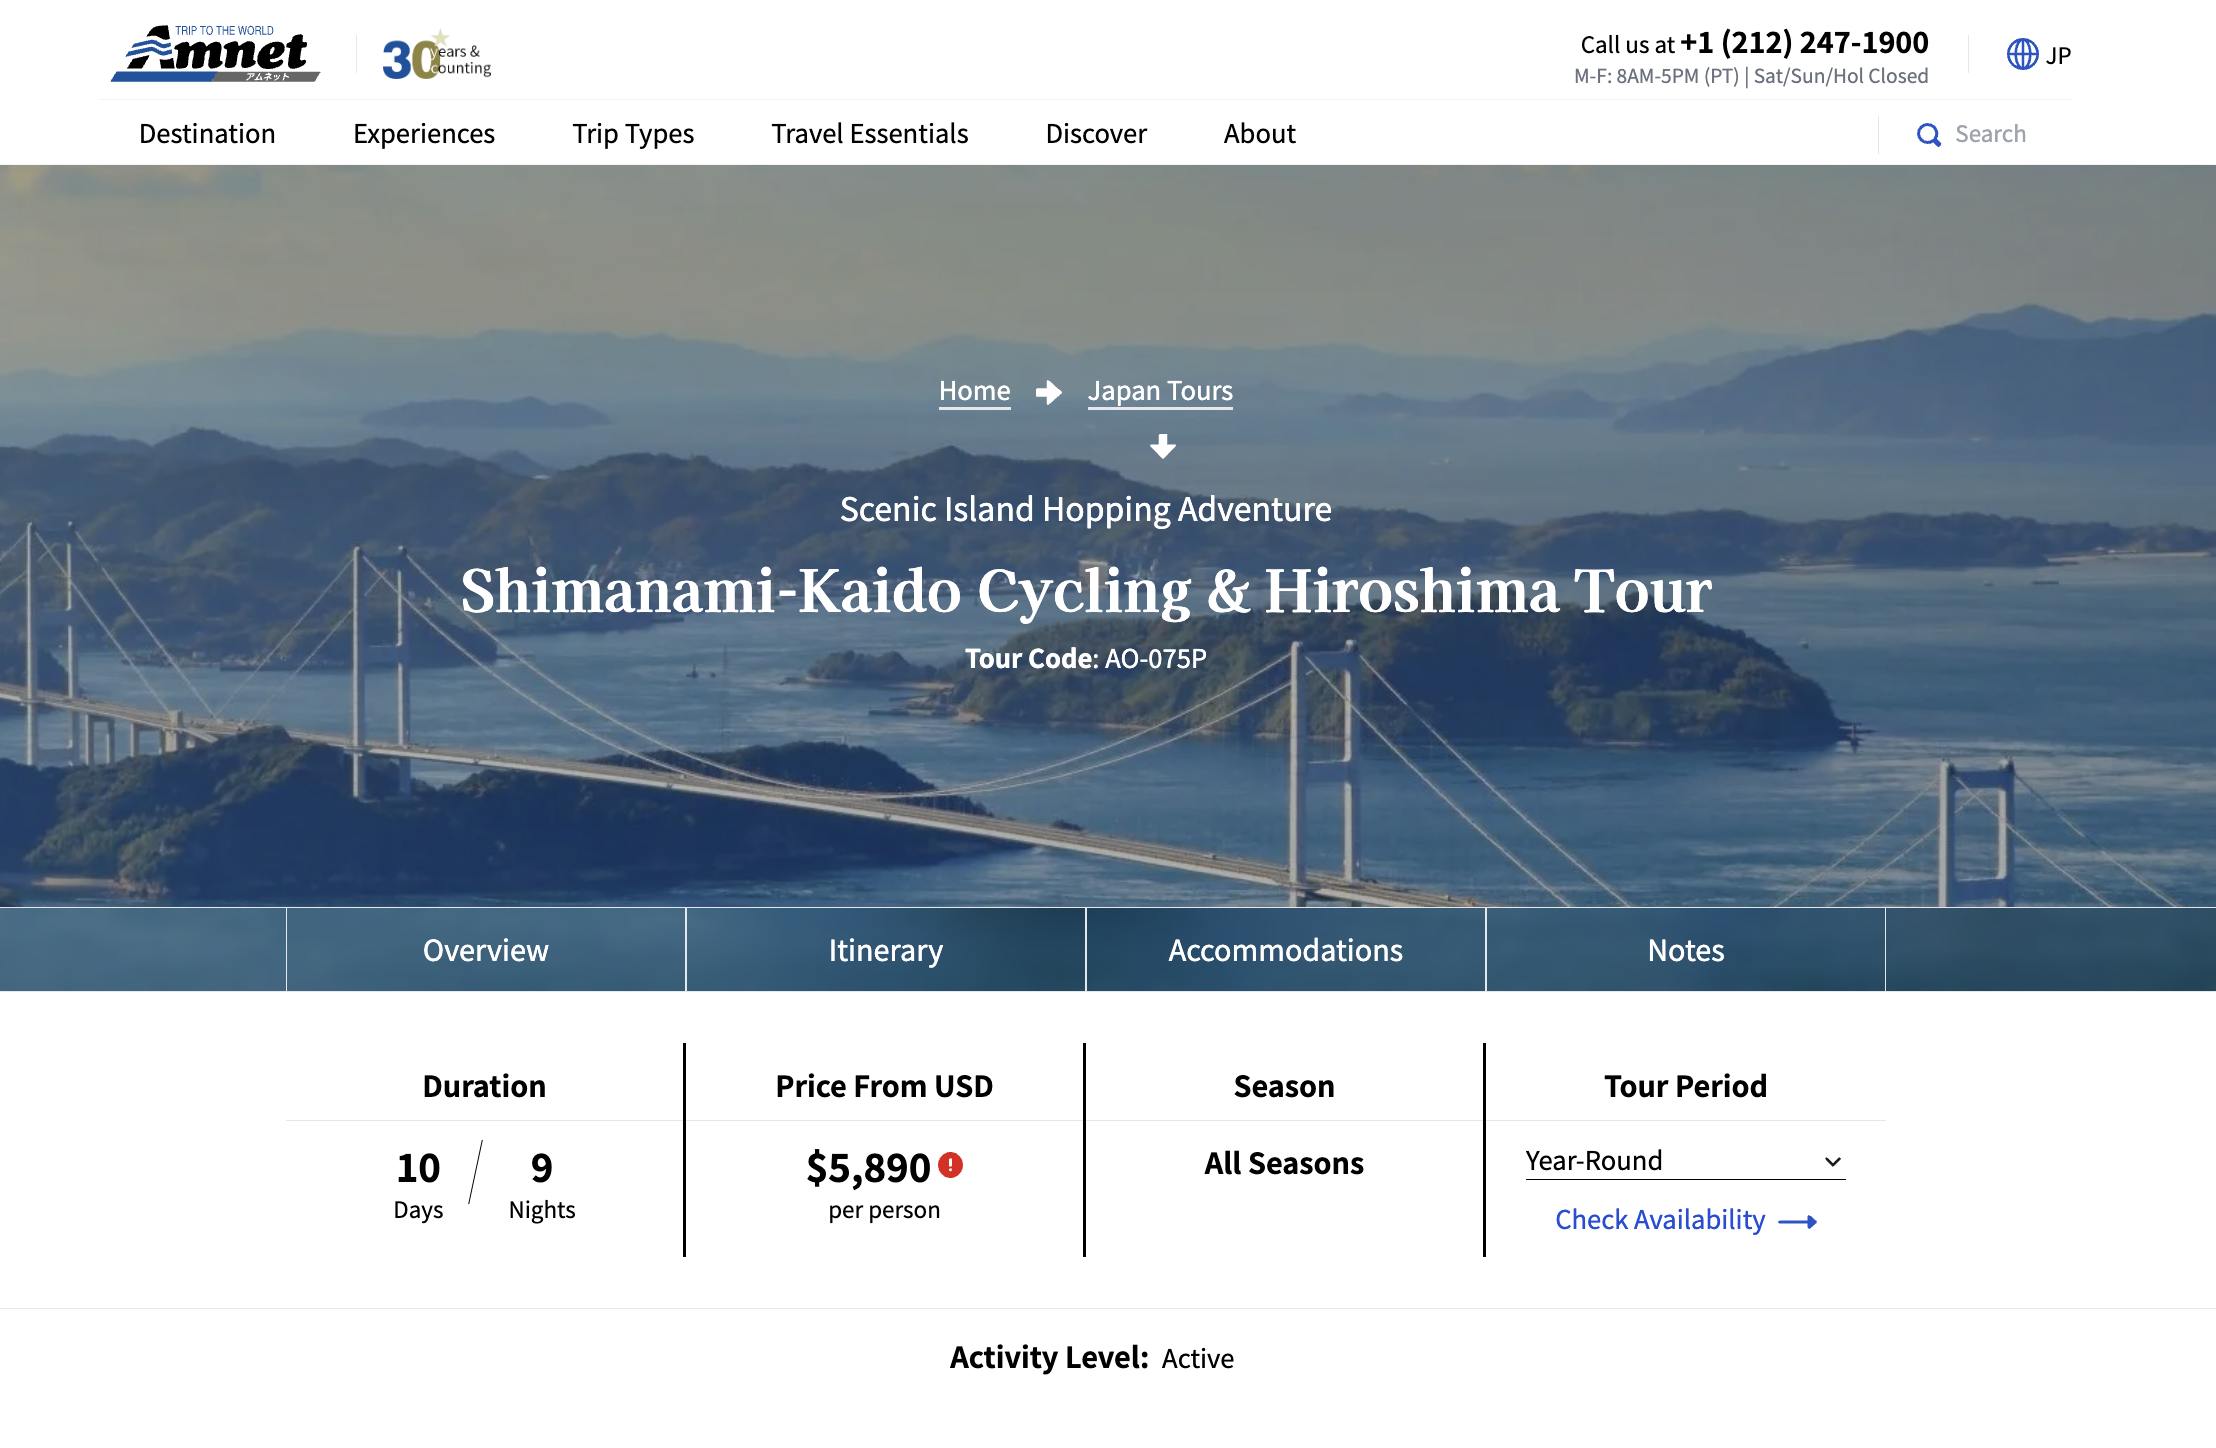Click the globe language icon
This screenshot has height=1448, width=2216.
click(2022, 54)
